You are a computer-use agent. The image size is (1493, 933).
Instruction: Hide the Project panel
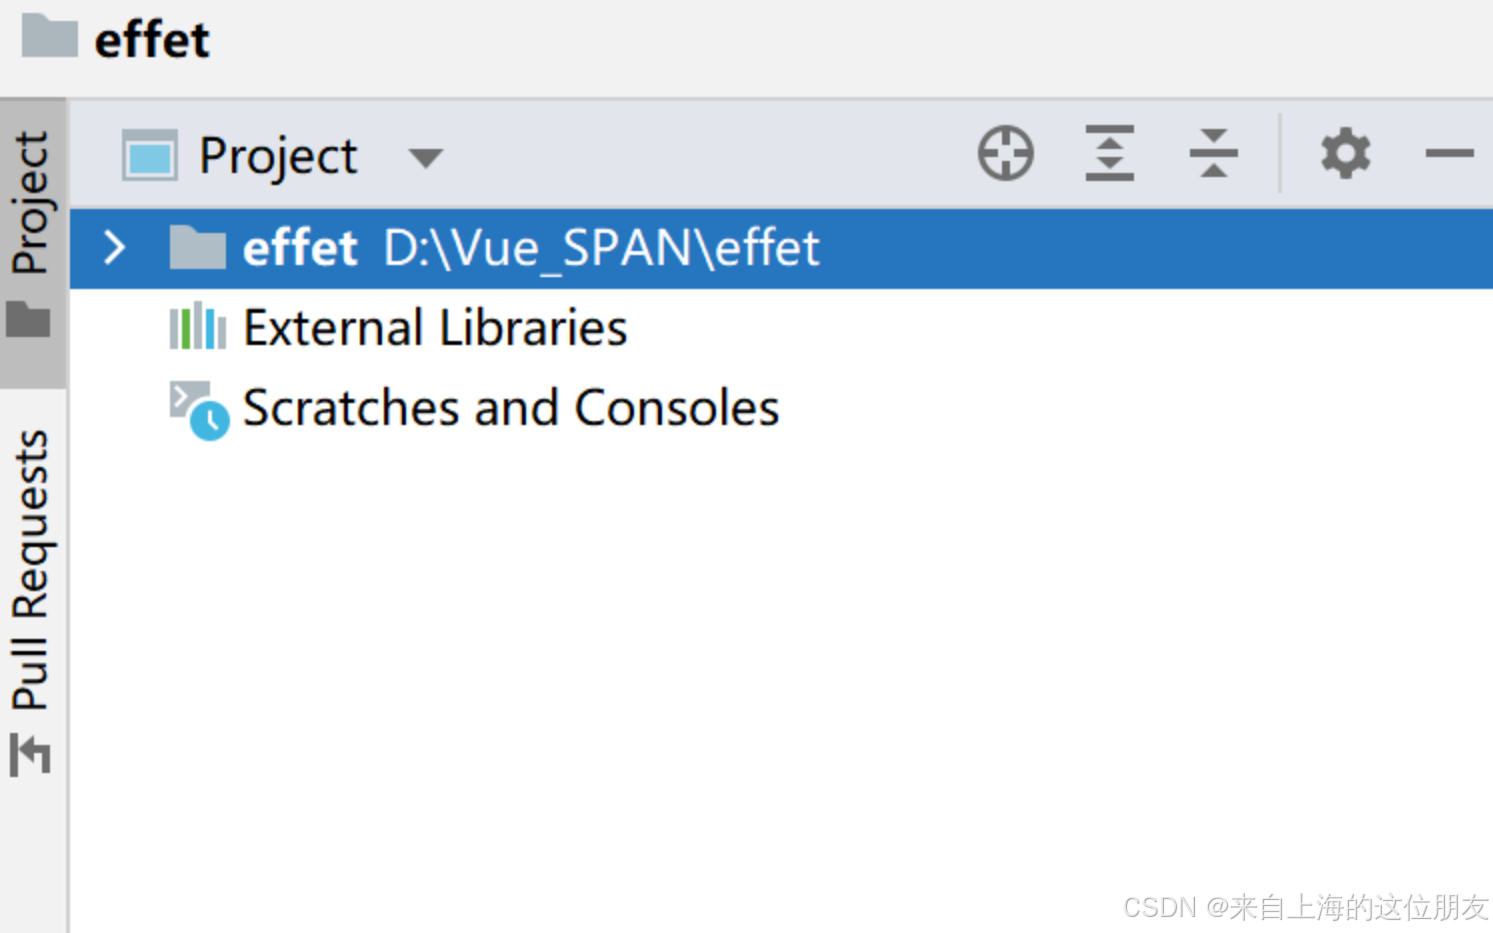point(1449,153)
